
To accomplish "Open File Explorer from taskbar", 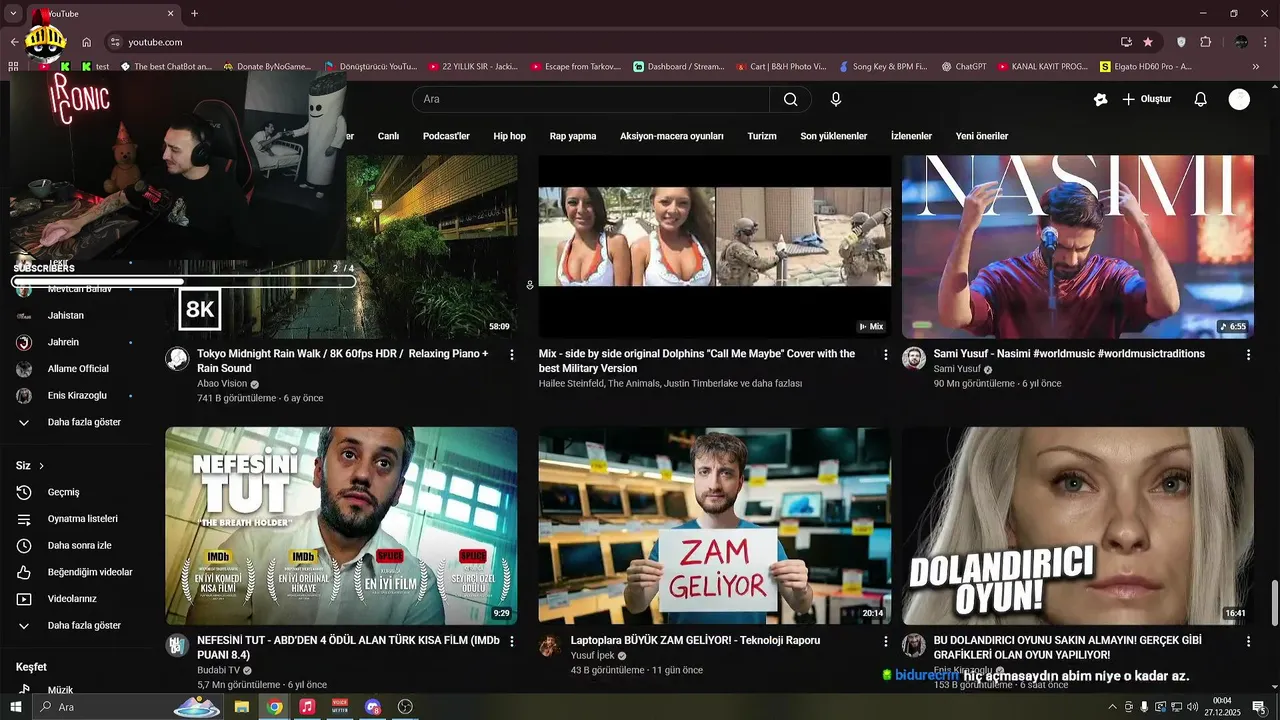I will tap(241, 707).
